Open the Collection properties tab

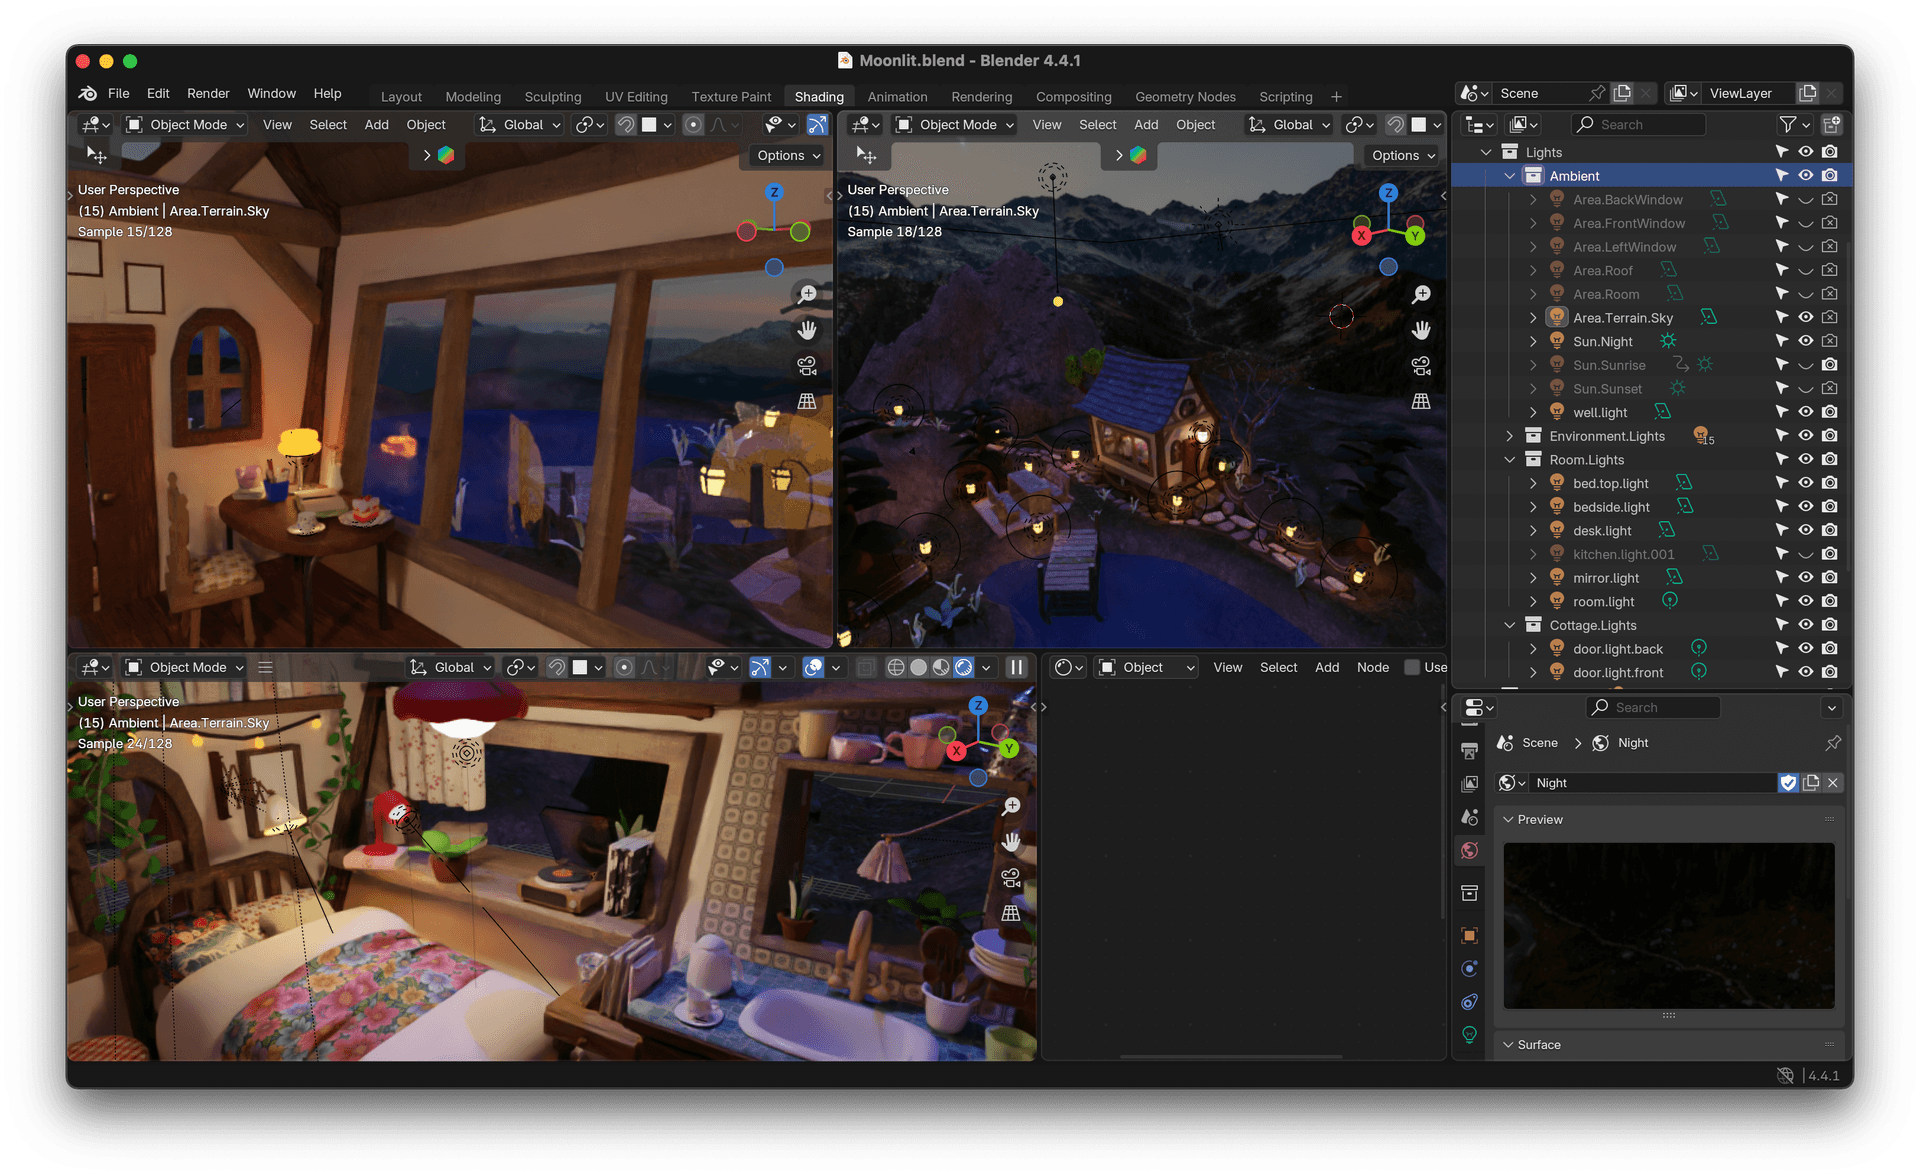pos(1469,893)
